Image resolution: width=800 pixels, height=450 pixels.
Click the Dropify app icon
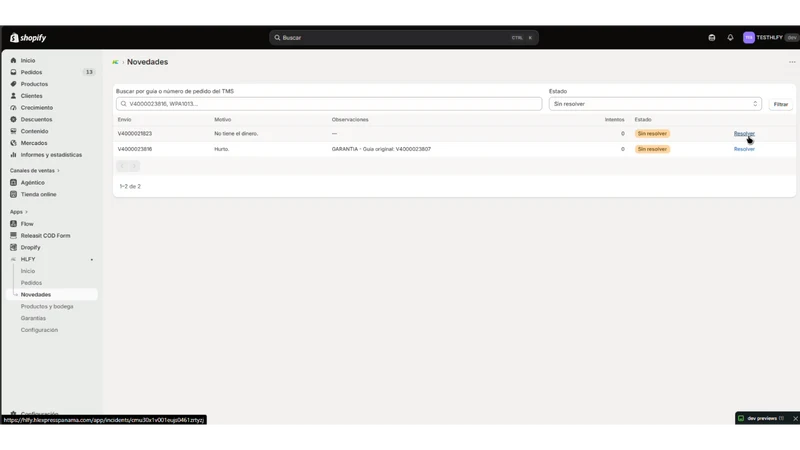pyautogui.click(x=13, y=247)
